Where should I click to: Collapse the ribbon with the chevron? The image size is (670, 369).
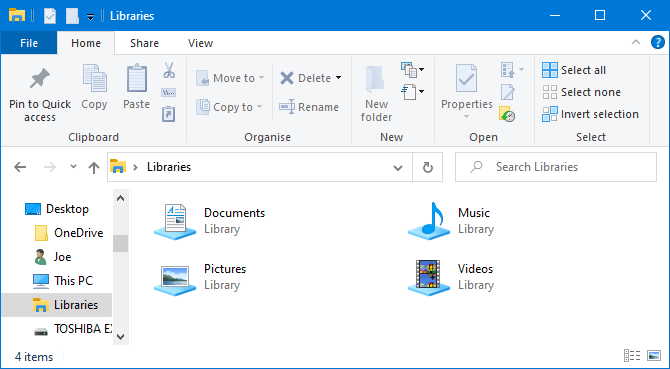[636, 42]
